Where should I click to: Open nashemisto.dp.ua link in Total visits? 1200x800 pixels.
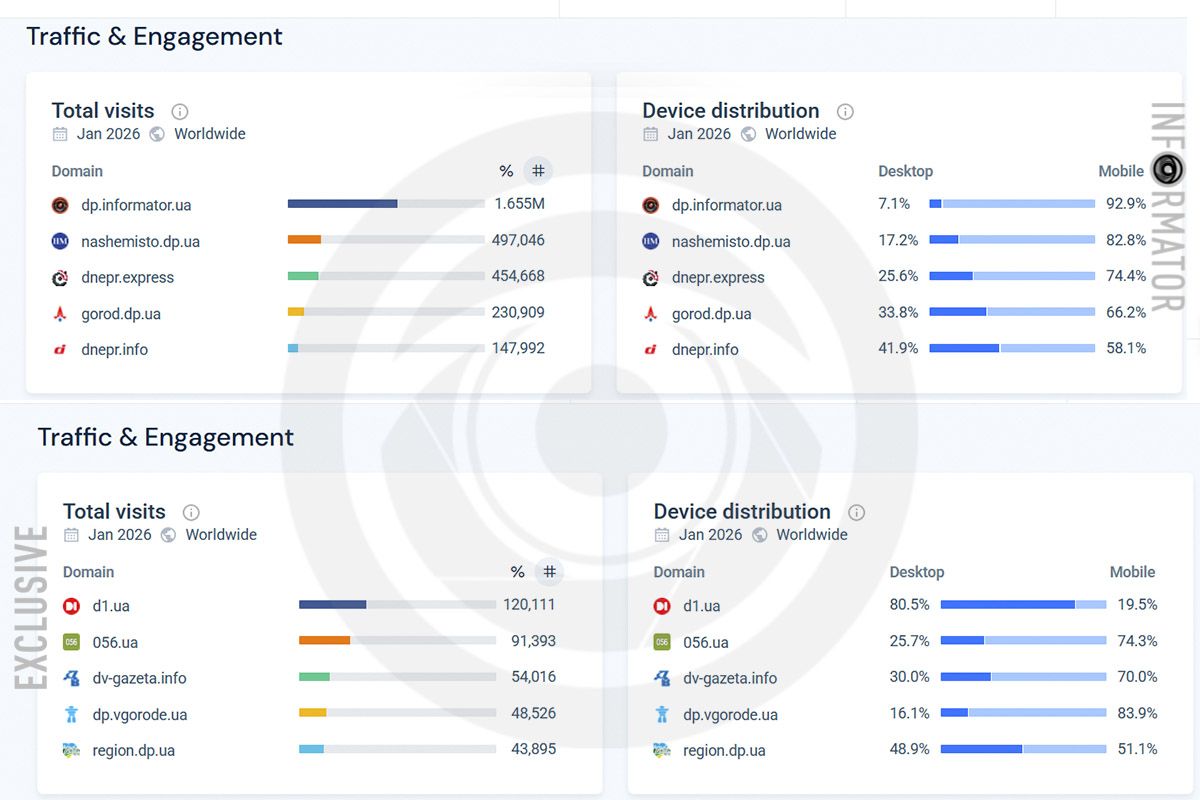[140, 241]
